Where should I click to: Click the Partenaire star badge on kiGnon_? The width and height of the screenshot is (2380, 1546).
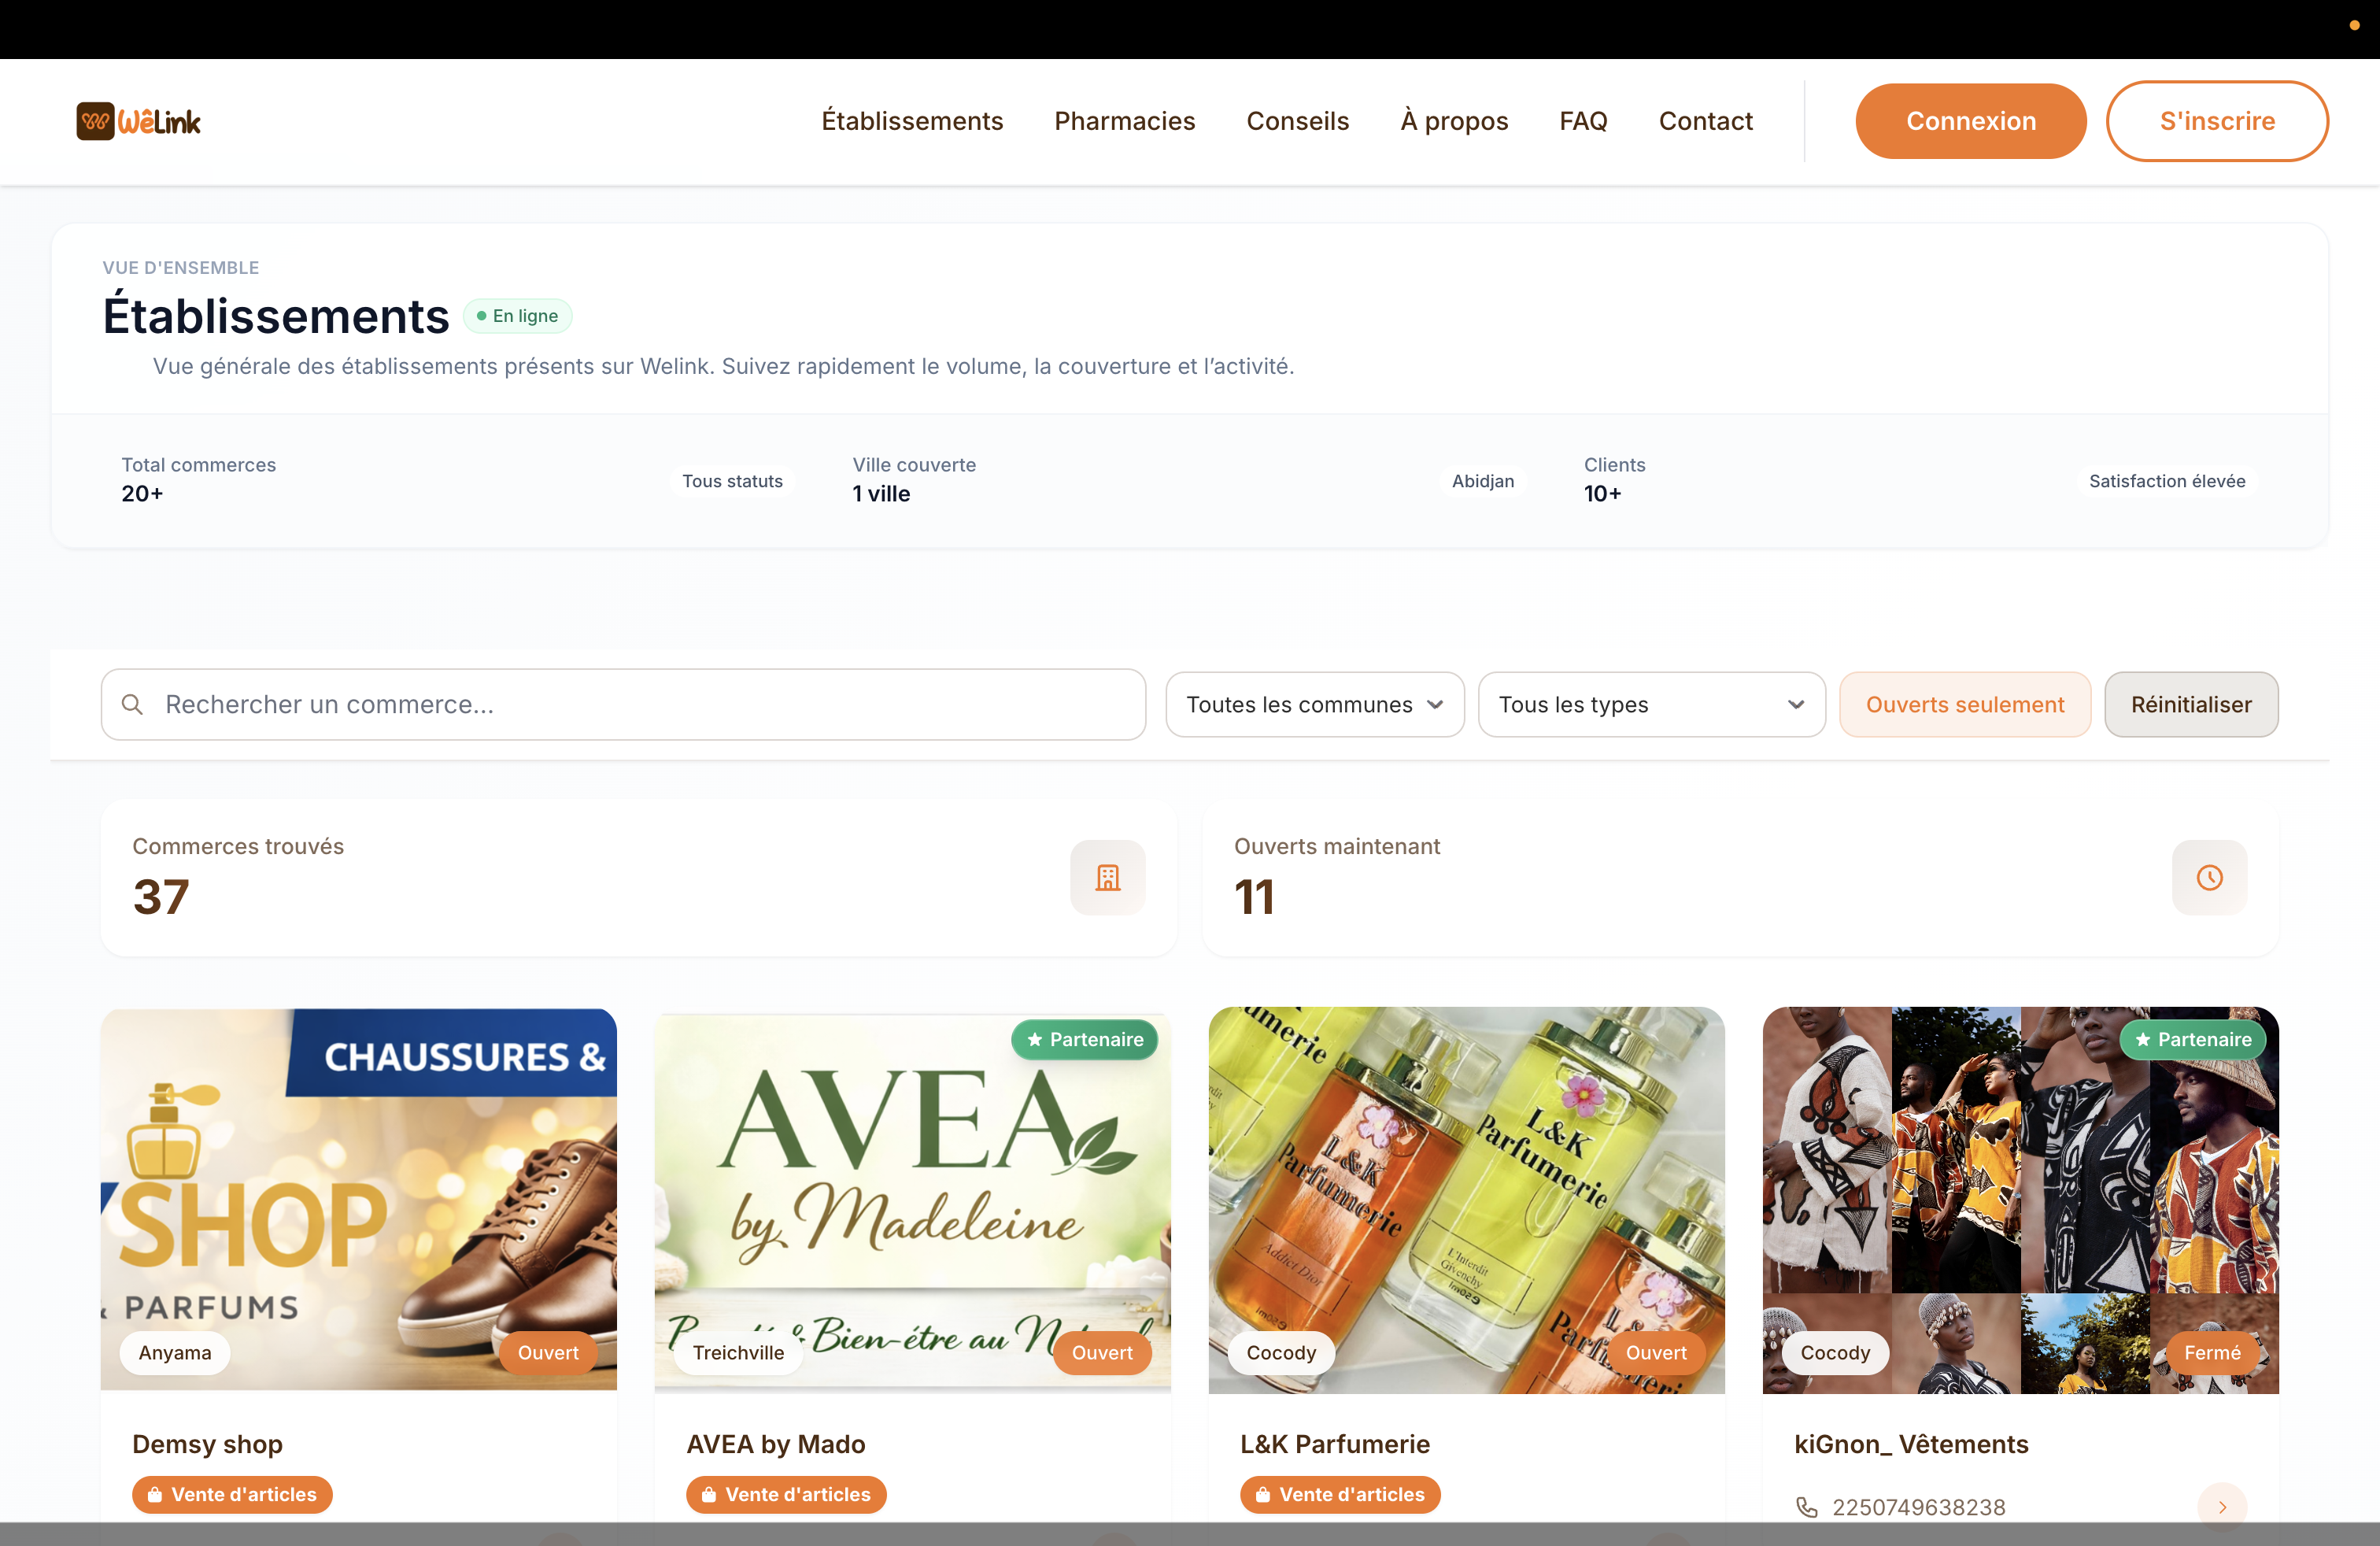(2193, 1039)
